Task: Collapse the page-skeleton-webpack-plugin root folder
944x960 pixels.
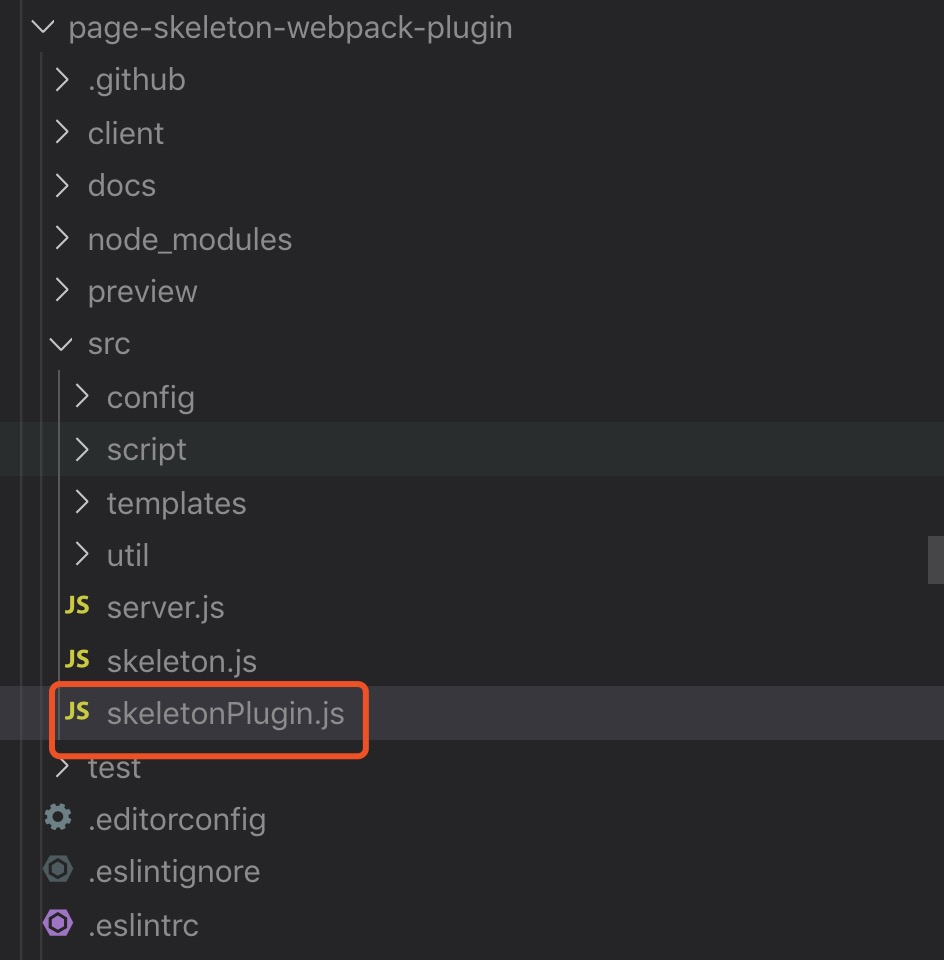Action: click(x=43, y=27)
